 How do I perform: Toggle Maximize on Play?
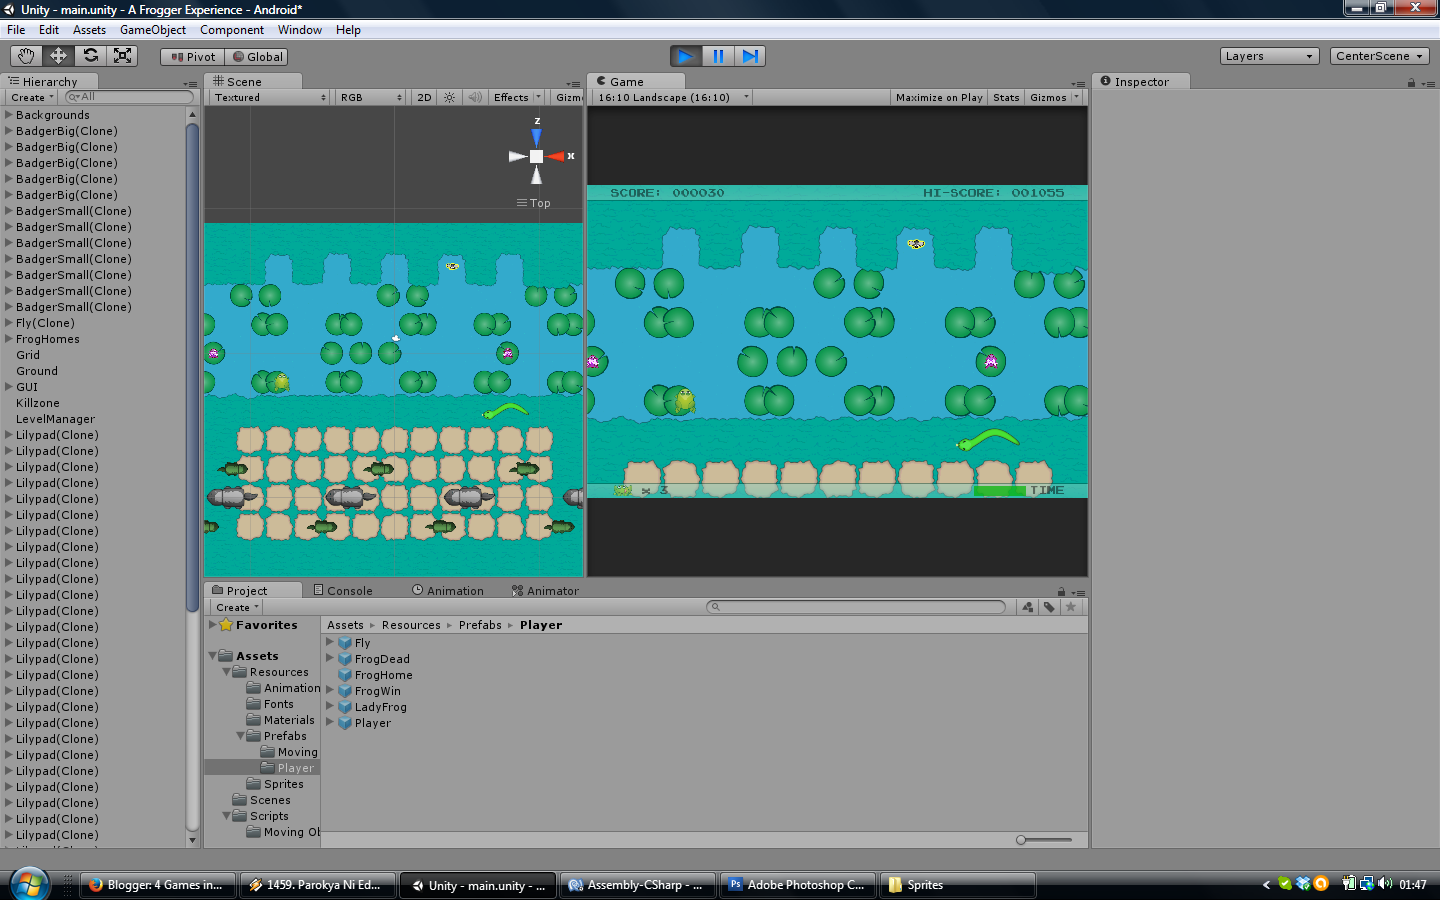[x=939, y=97]
